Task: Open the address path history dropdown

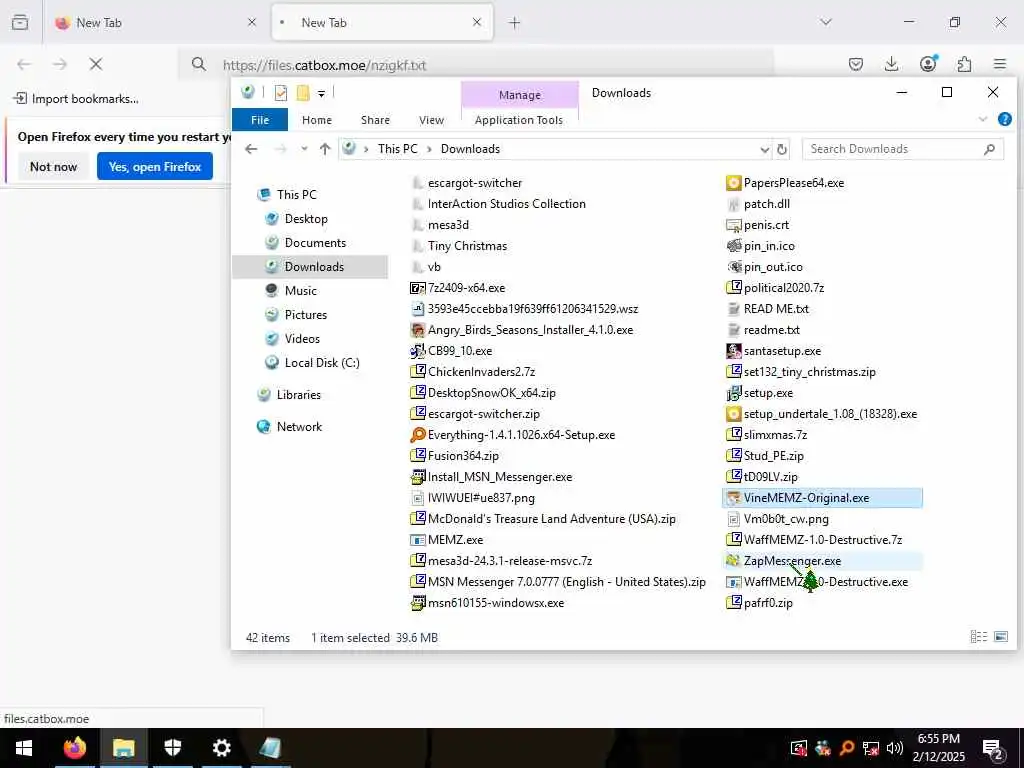Action: 765,150
